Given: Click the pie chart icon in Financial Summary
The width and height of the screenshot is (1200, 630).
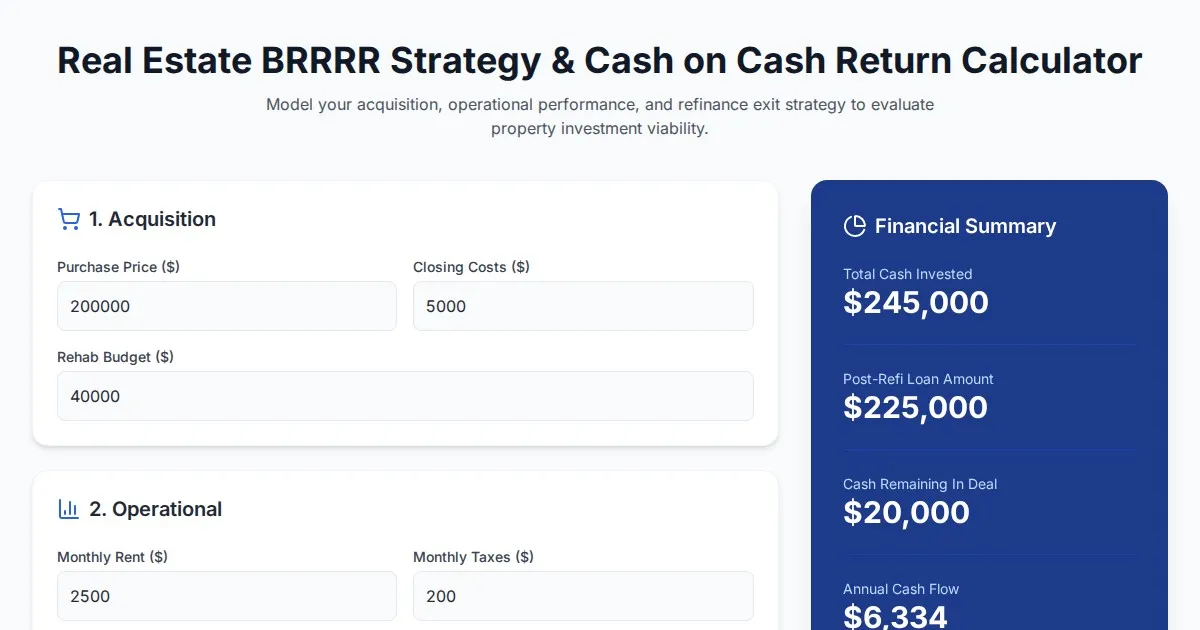Looking at the screenshot, I should tap(855, 226).
